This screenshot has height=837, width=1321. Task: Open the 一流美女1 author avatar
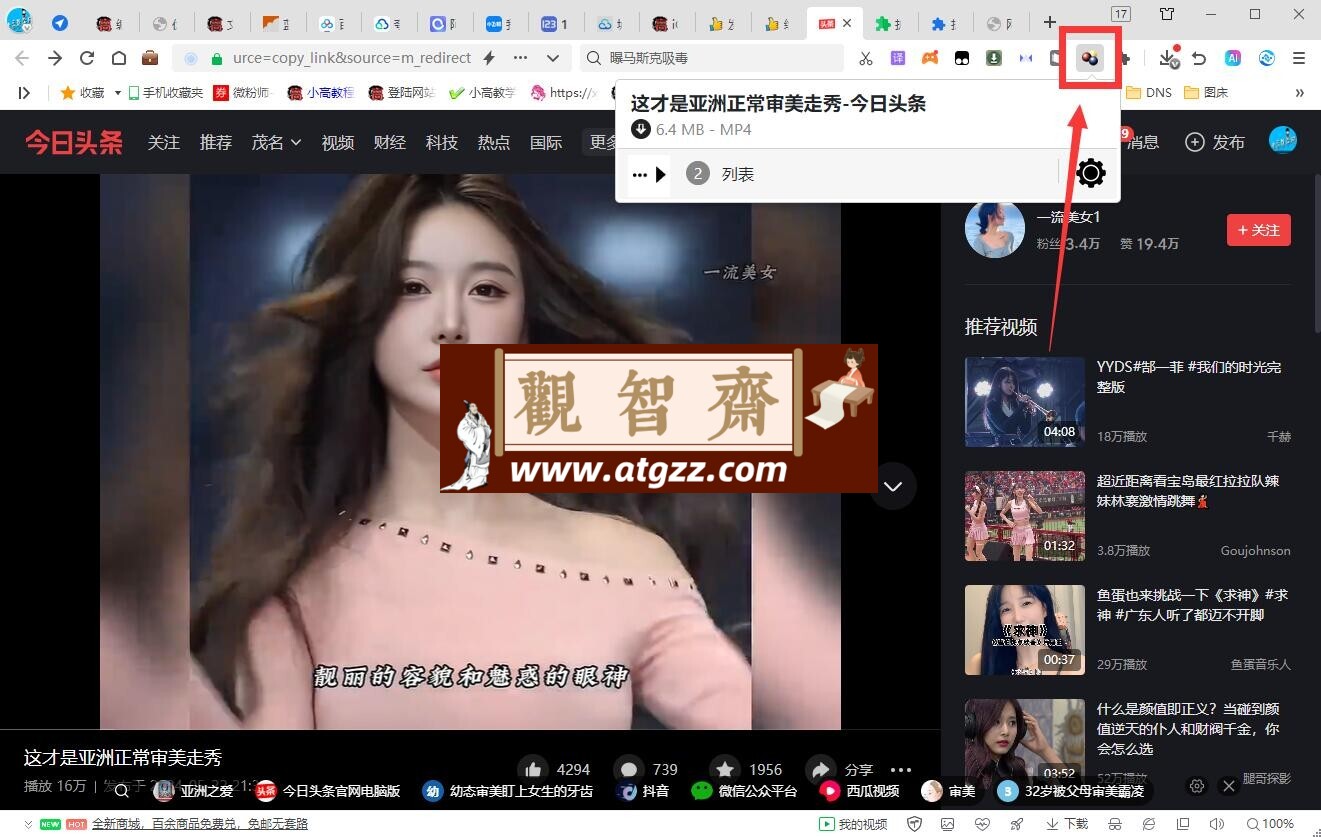pos(995,228)
